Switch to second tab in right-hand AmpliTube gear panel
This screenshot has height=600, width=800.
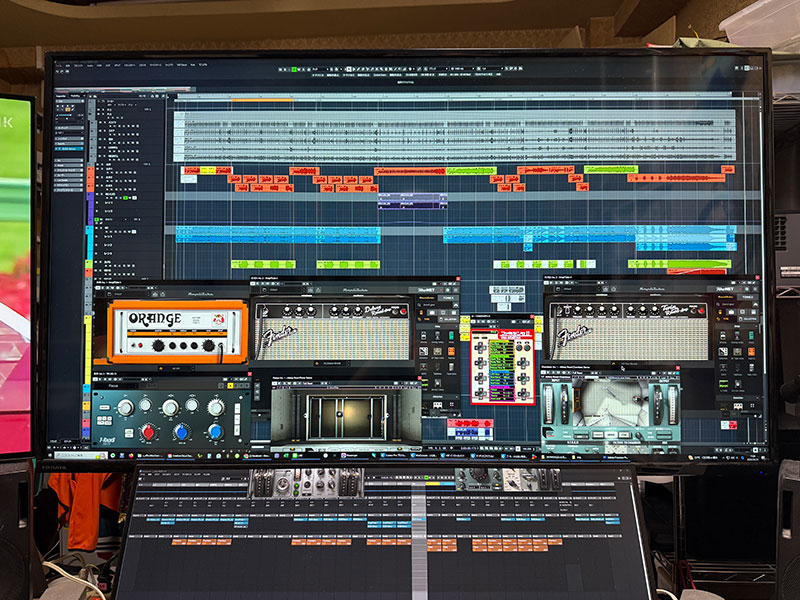point(747,297)
